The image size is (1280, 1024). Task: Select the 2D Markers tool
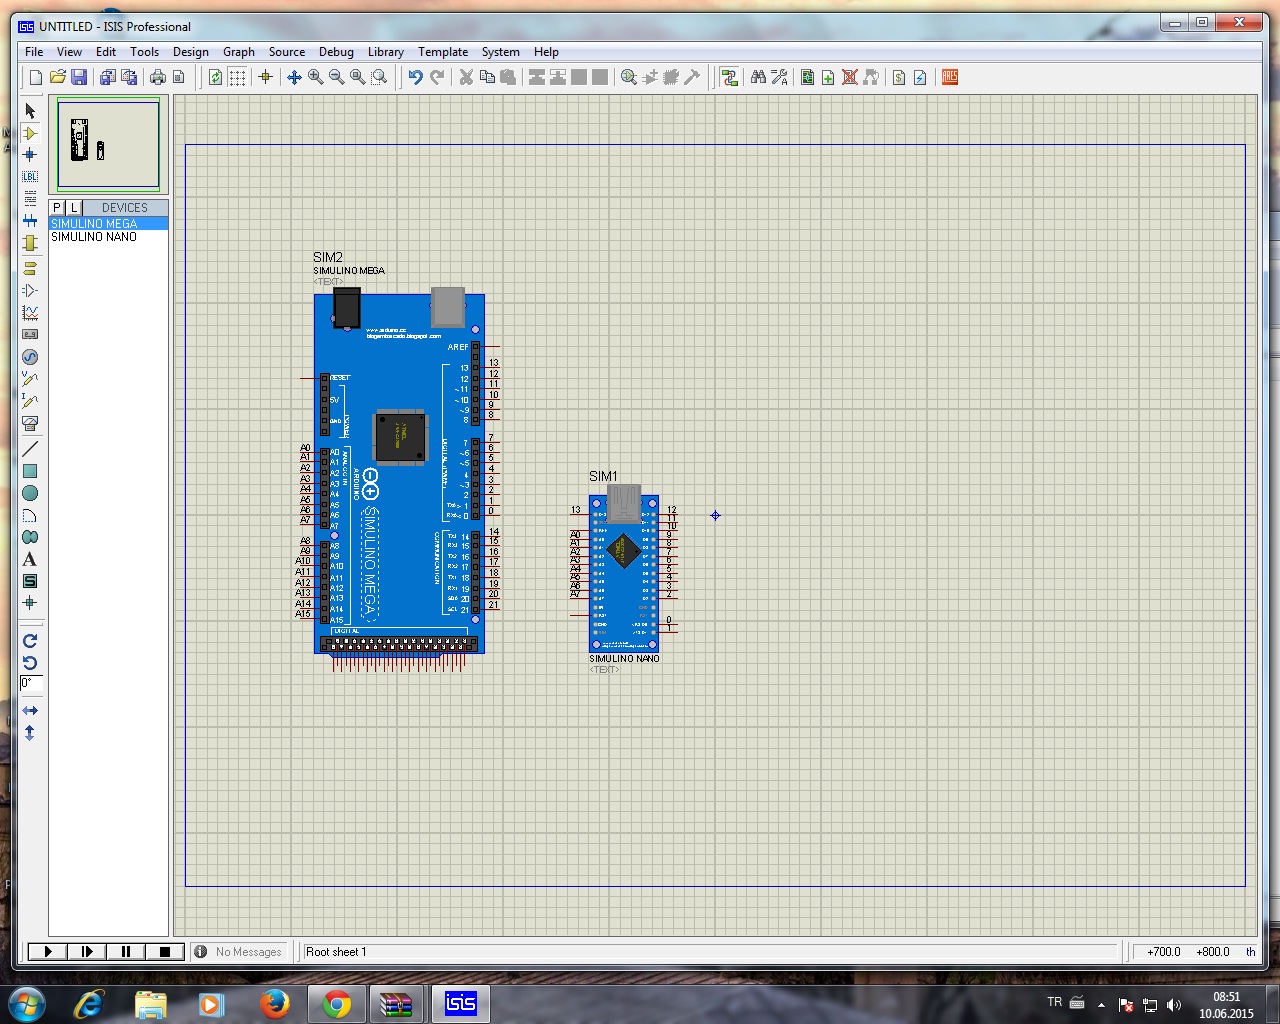click(x=30, y=603)
